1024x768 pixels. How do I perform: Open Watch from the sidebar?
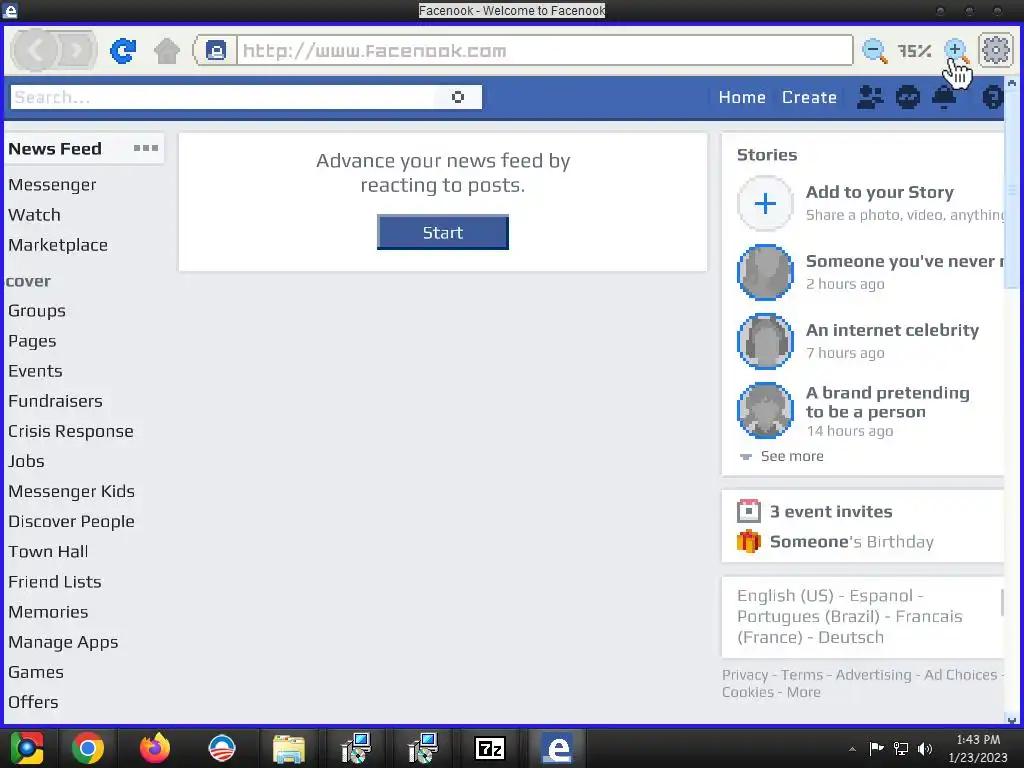(34, 215)
